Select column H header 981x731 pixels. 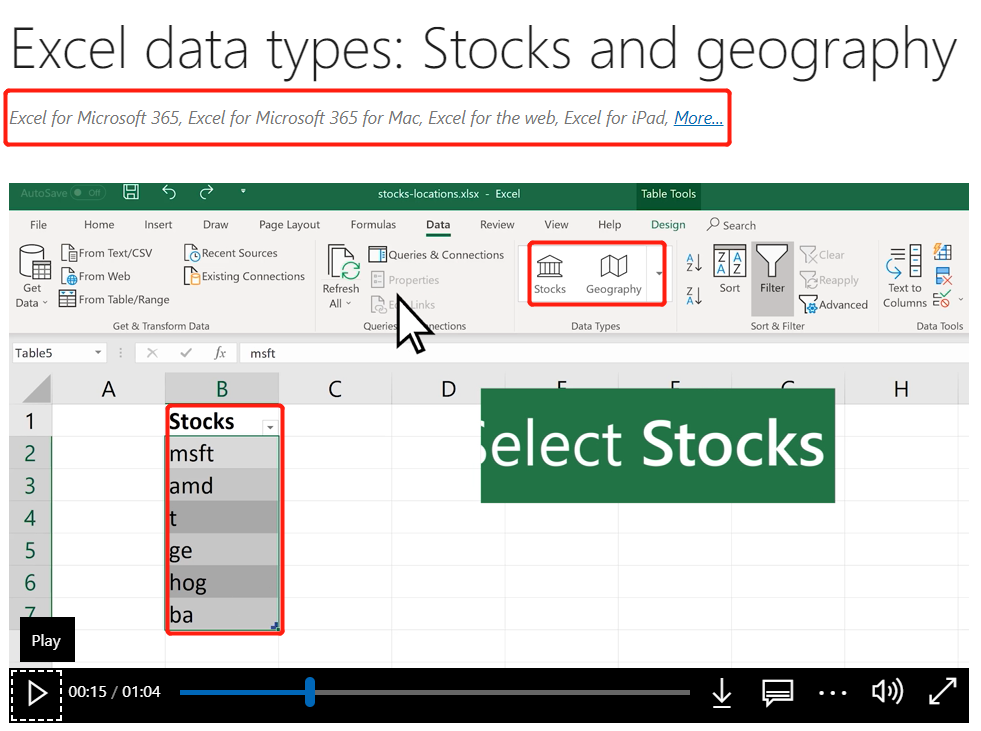coord(901,389)
